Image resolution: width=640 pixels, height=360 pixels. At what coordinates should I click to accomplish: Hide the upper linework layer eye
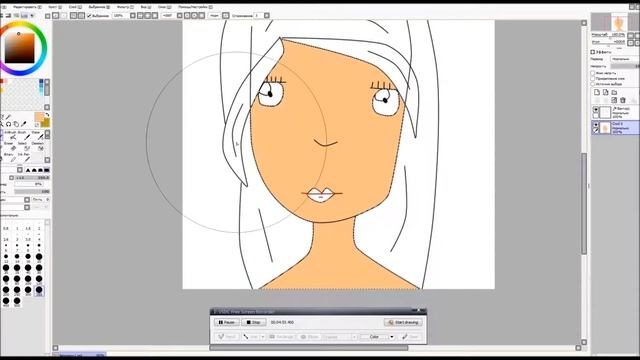(596, 109)
